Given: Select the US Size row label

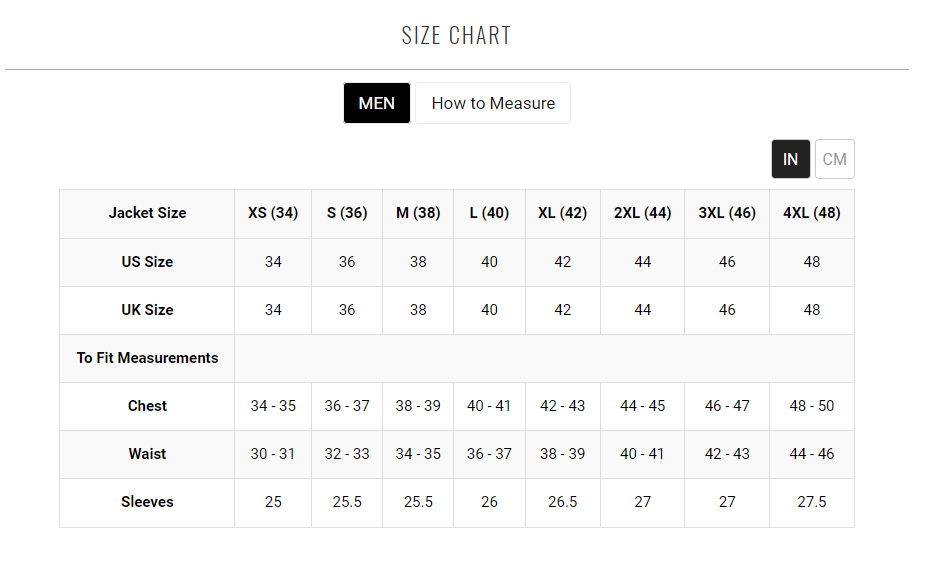Looking at the screenshot, I should click(x=147, y=262).
